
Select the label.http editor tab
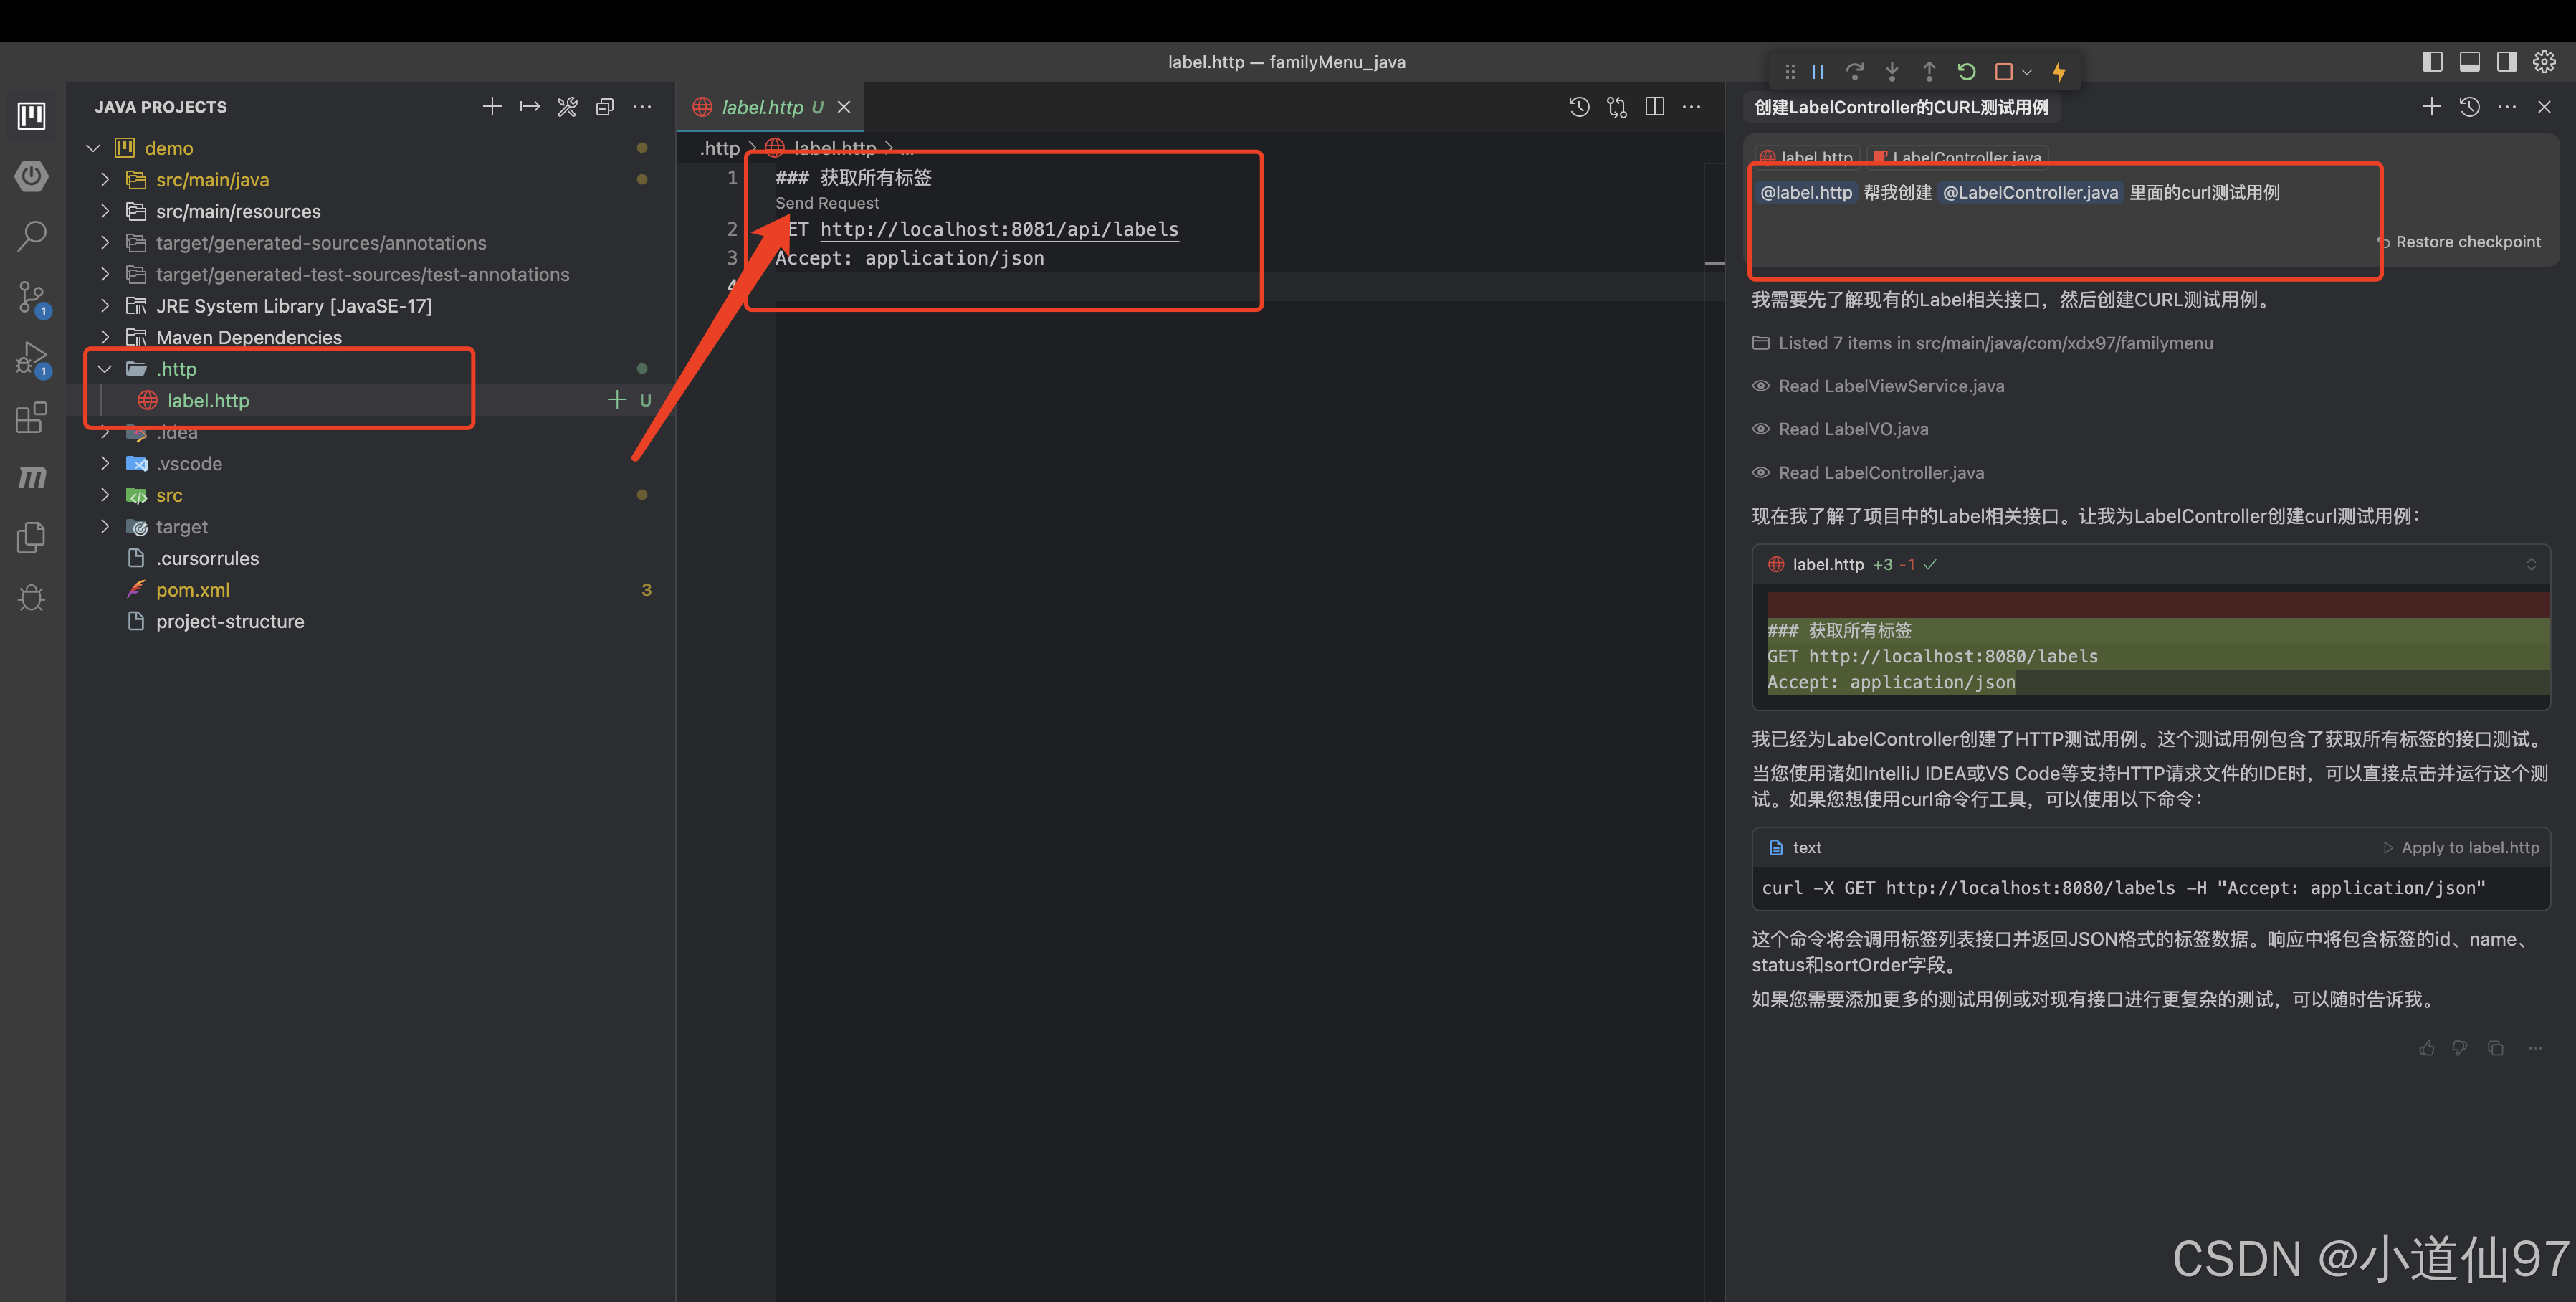(x=762, y=107)
